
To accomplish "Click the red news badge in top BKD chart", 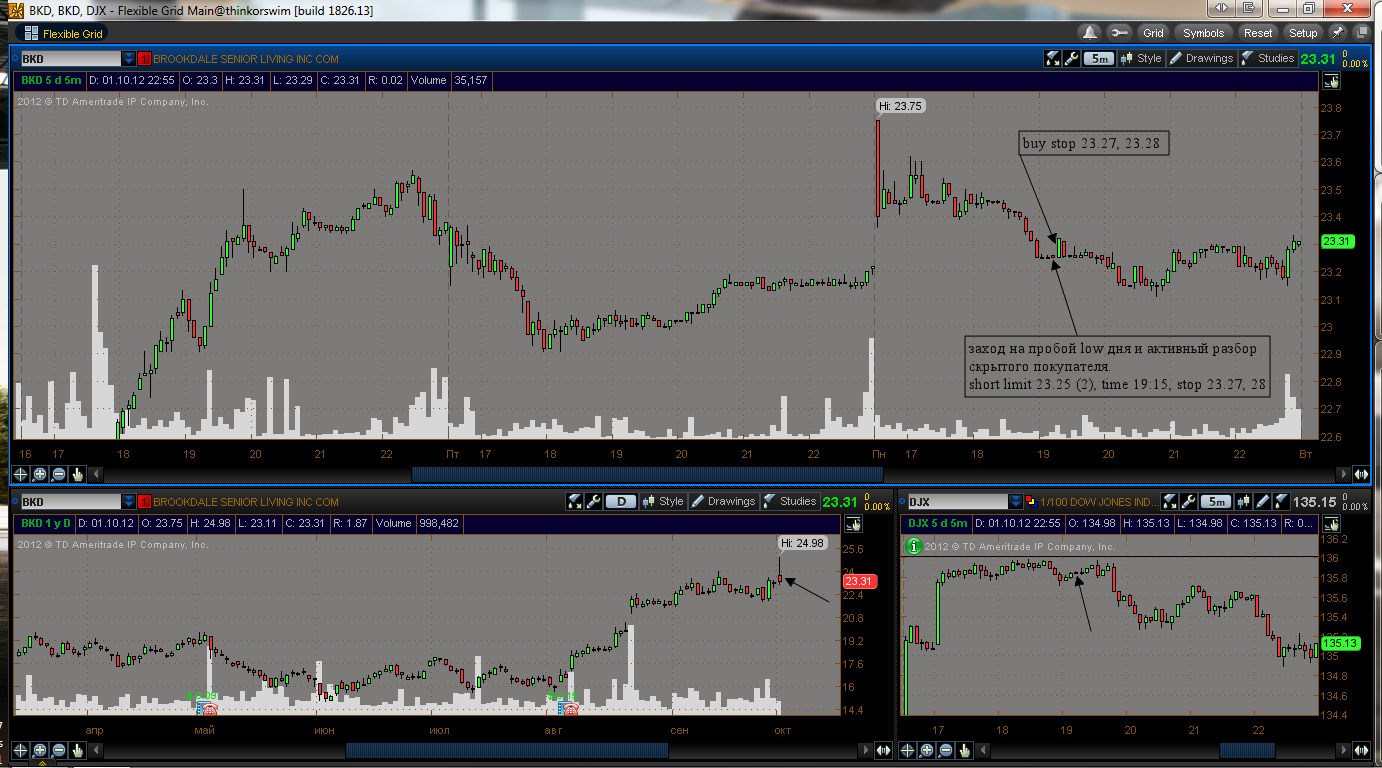I will (x=144, y=59).
